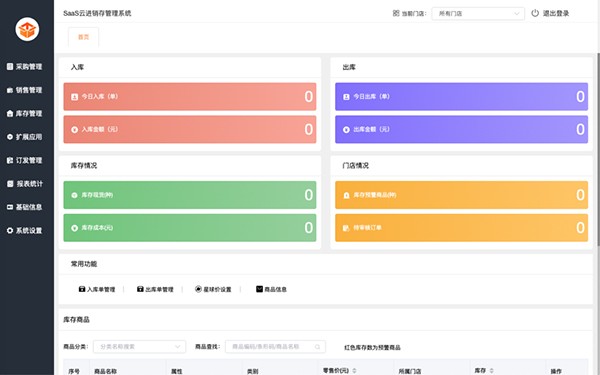The height and width of the screenshot is (375, 600).
Task: Click the 基础信息 sidebar icon
Action: pyautogui.click(x=10, y=207)
